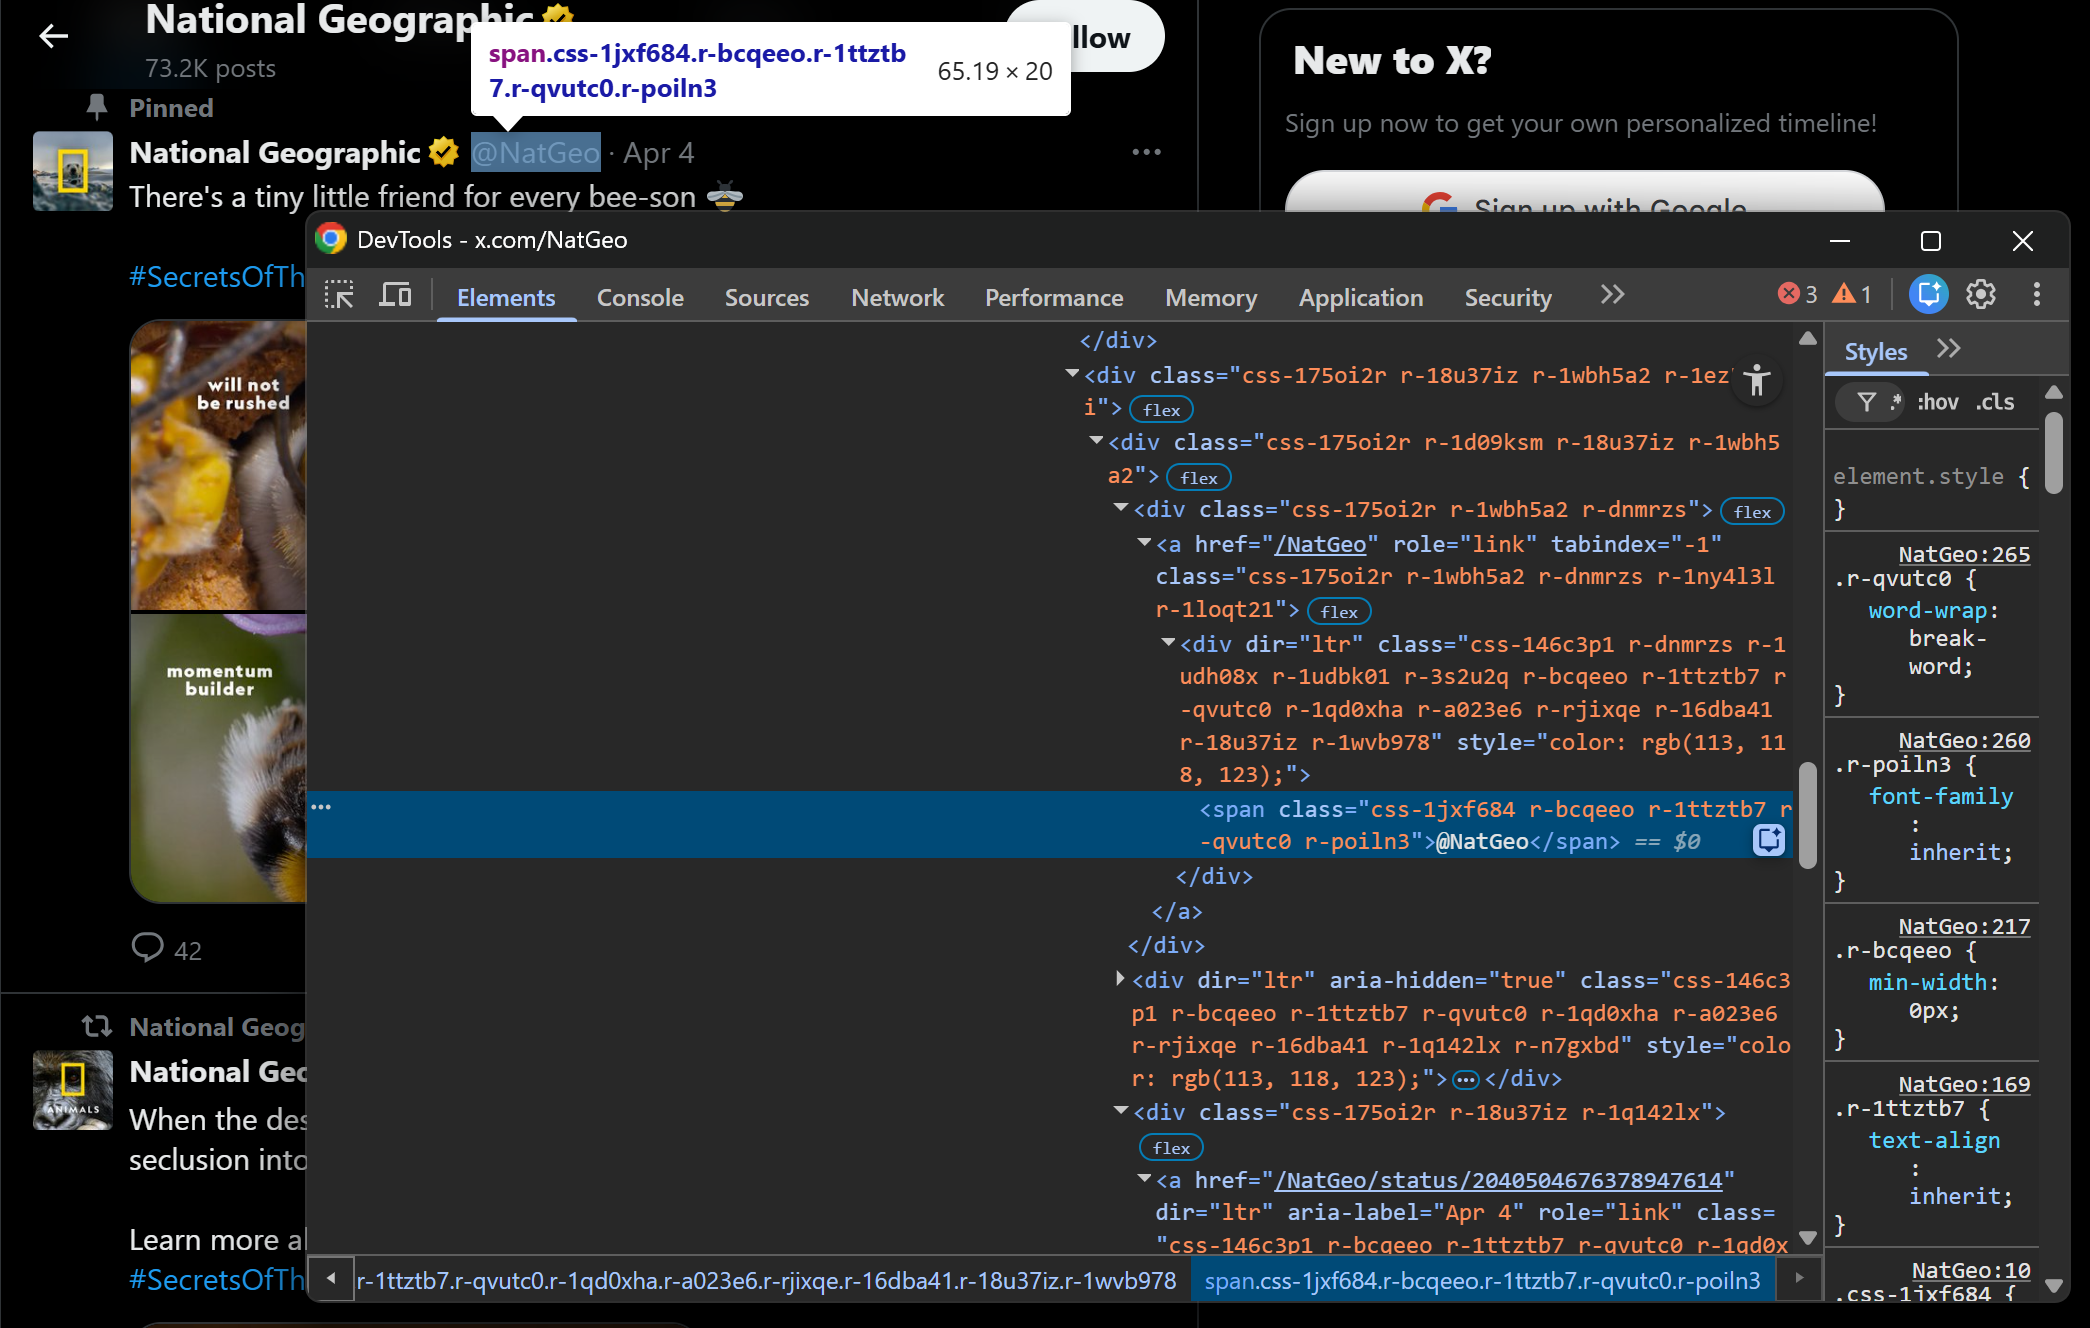The height and width of the screenshot is (1328, 2090).
Task: Switch to the Console tab
Action: (640, 297)
